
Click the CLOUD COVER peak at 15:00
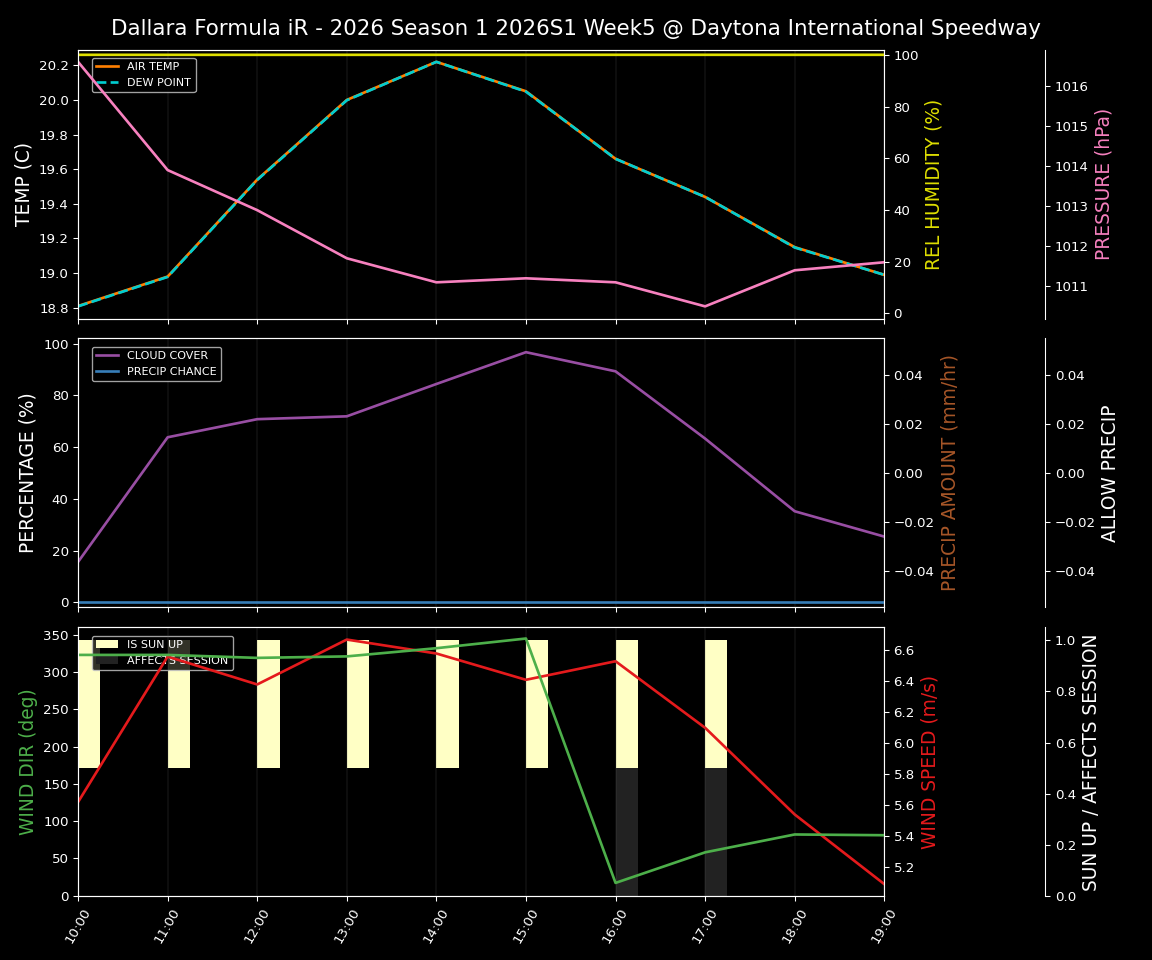[525, 352]
